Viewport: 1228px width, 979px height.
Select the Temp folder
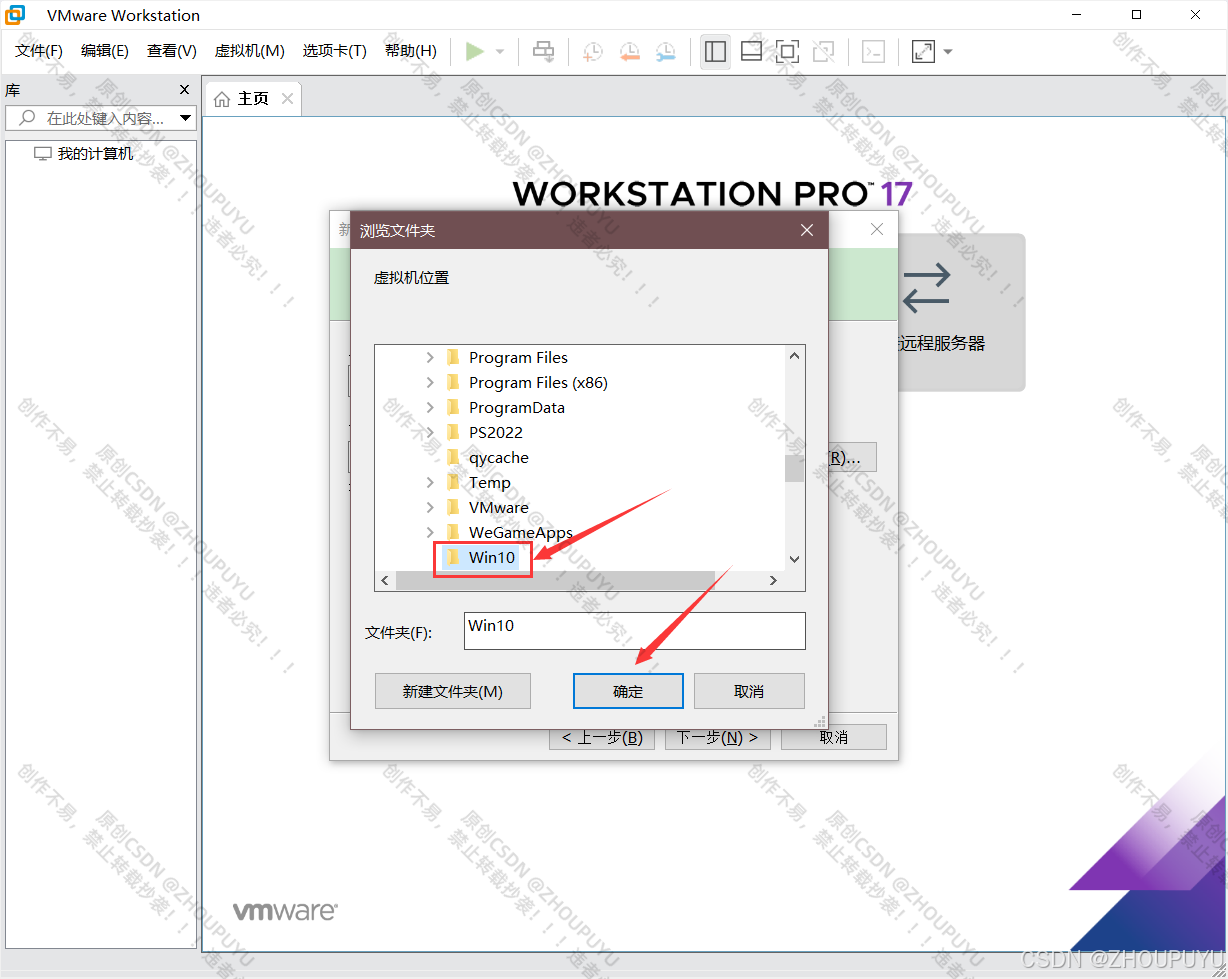(x=489, y=482)
